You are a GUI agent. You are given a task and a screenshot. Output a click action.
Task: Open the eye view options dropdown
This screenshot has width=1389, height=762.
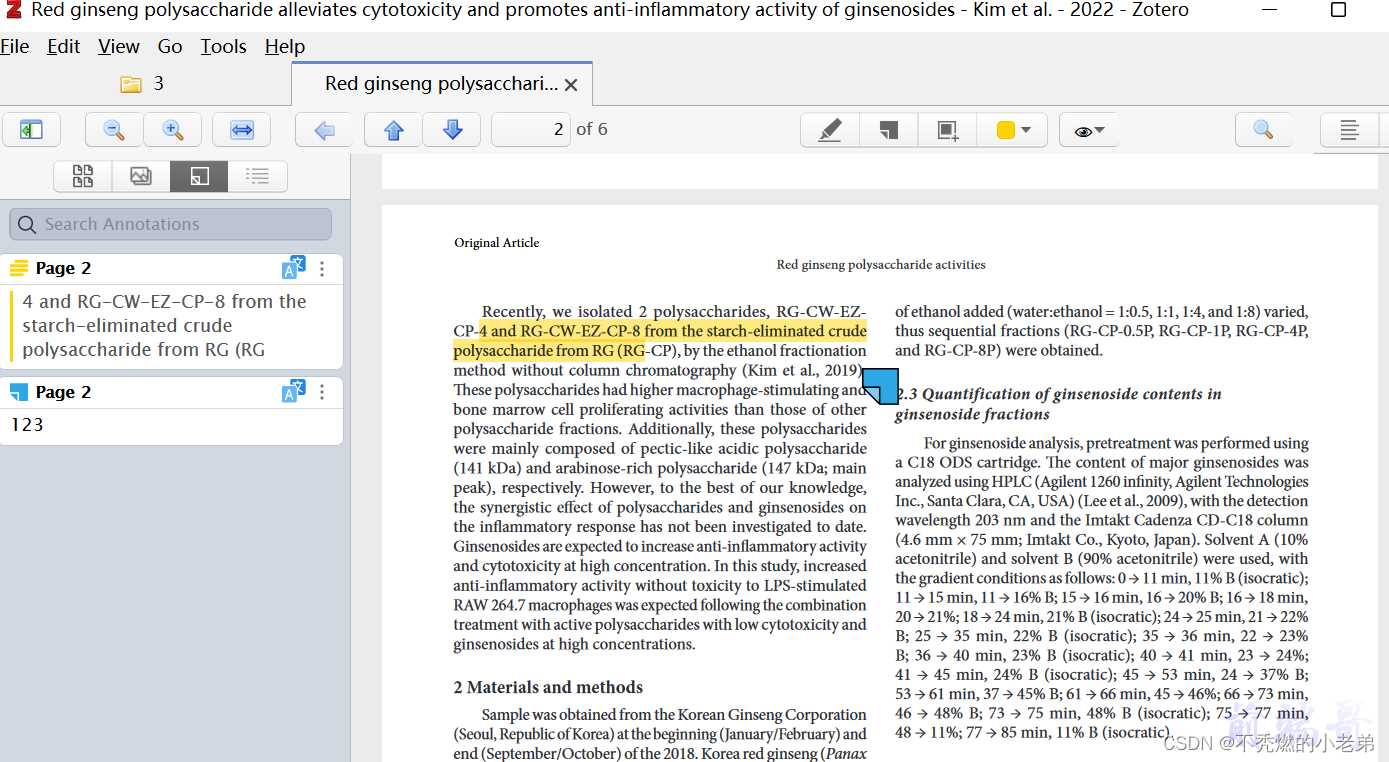1089,130
